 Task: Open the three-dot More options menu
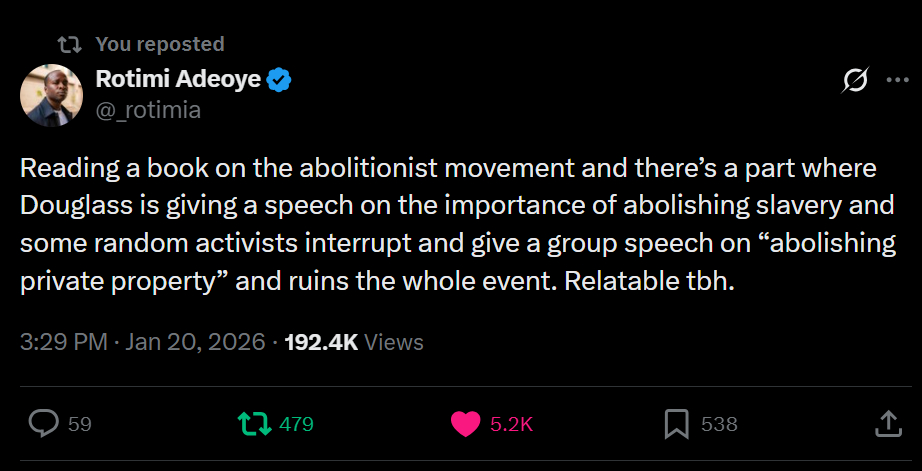click(896, 81)
